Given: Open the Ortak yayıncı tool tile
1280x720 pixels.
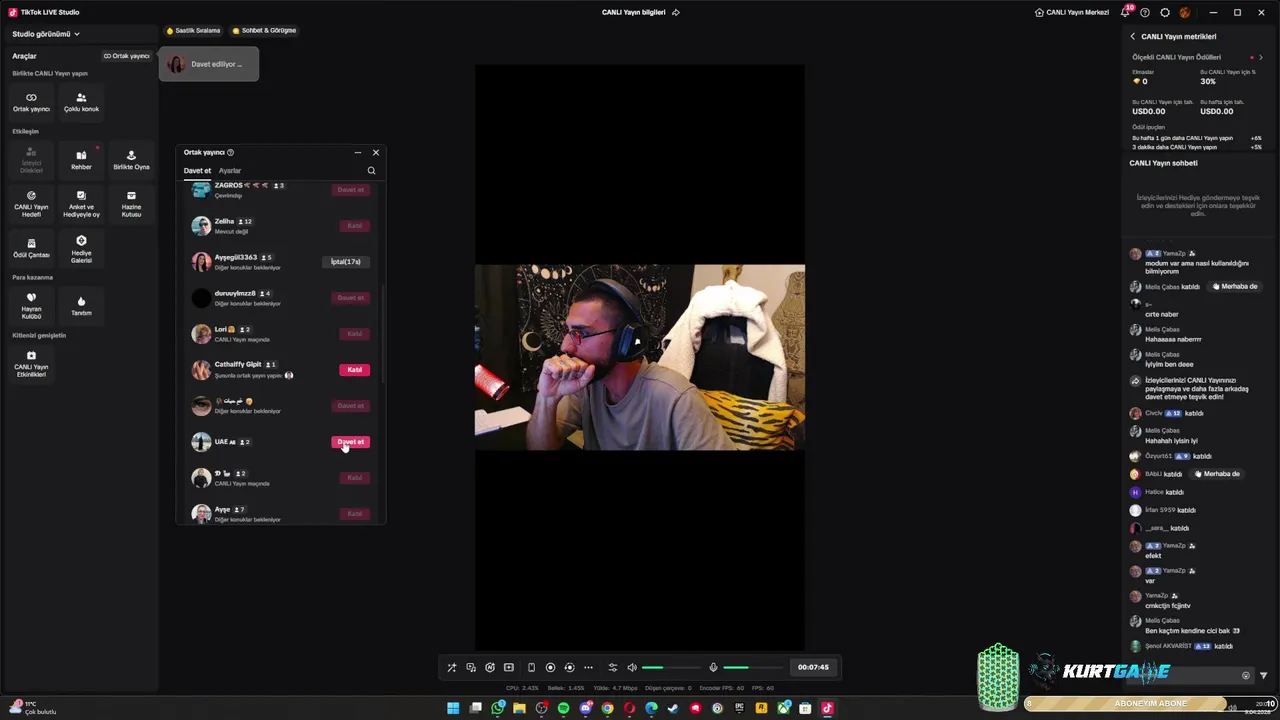Looking at the screenshot, I should point(31,101).
